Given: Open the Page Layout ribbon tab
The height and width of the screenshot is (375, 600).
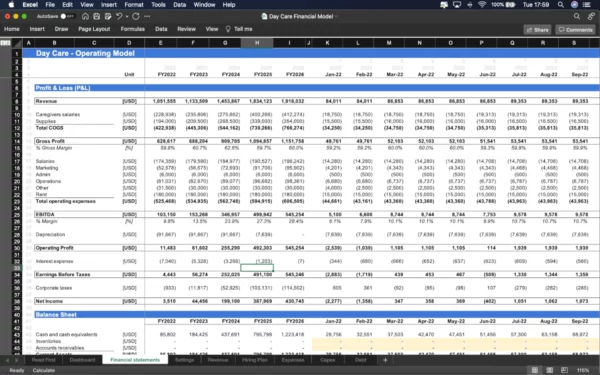Looking at the screenshot, I should 94,29.
